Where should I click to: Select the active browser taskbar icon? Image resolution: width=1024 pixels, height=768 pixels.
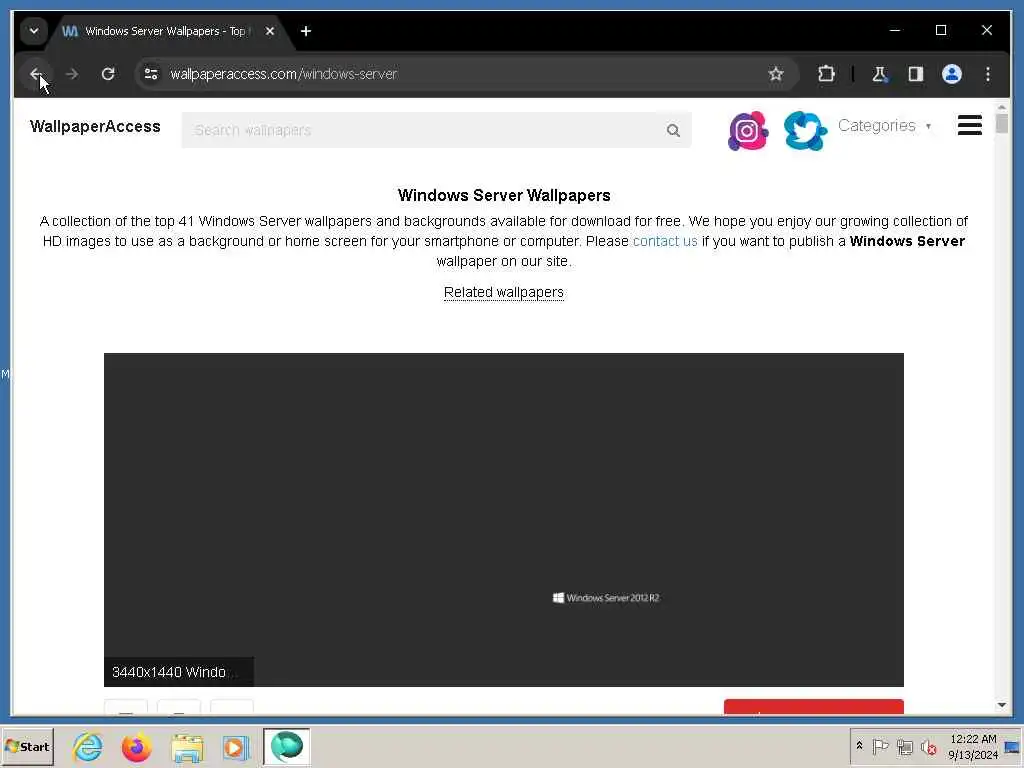click(x=287, y=746)
